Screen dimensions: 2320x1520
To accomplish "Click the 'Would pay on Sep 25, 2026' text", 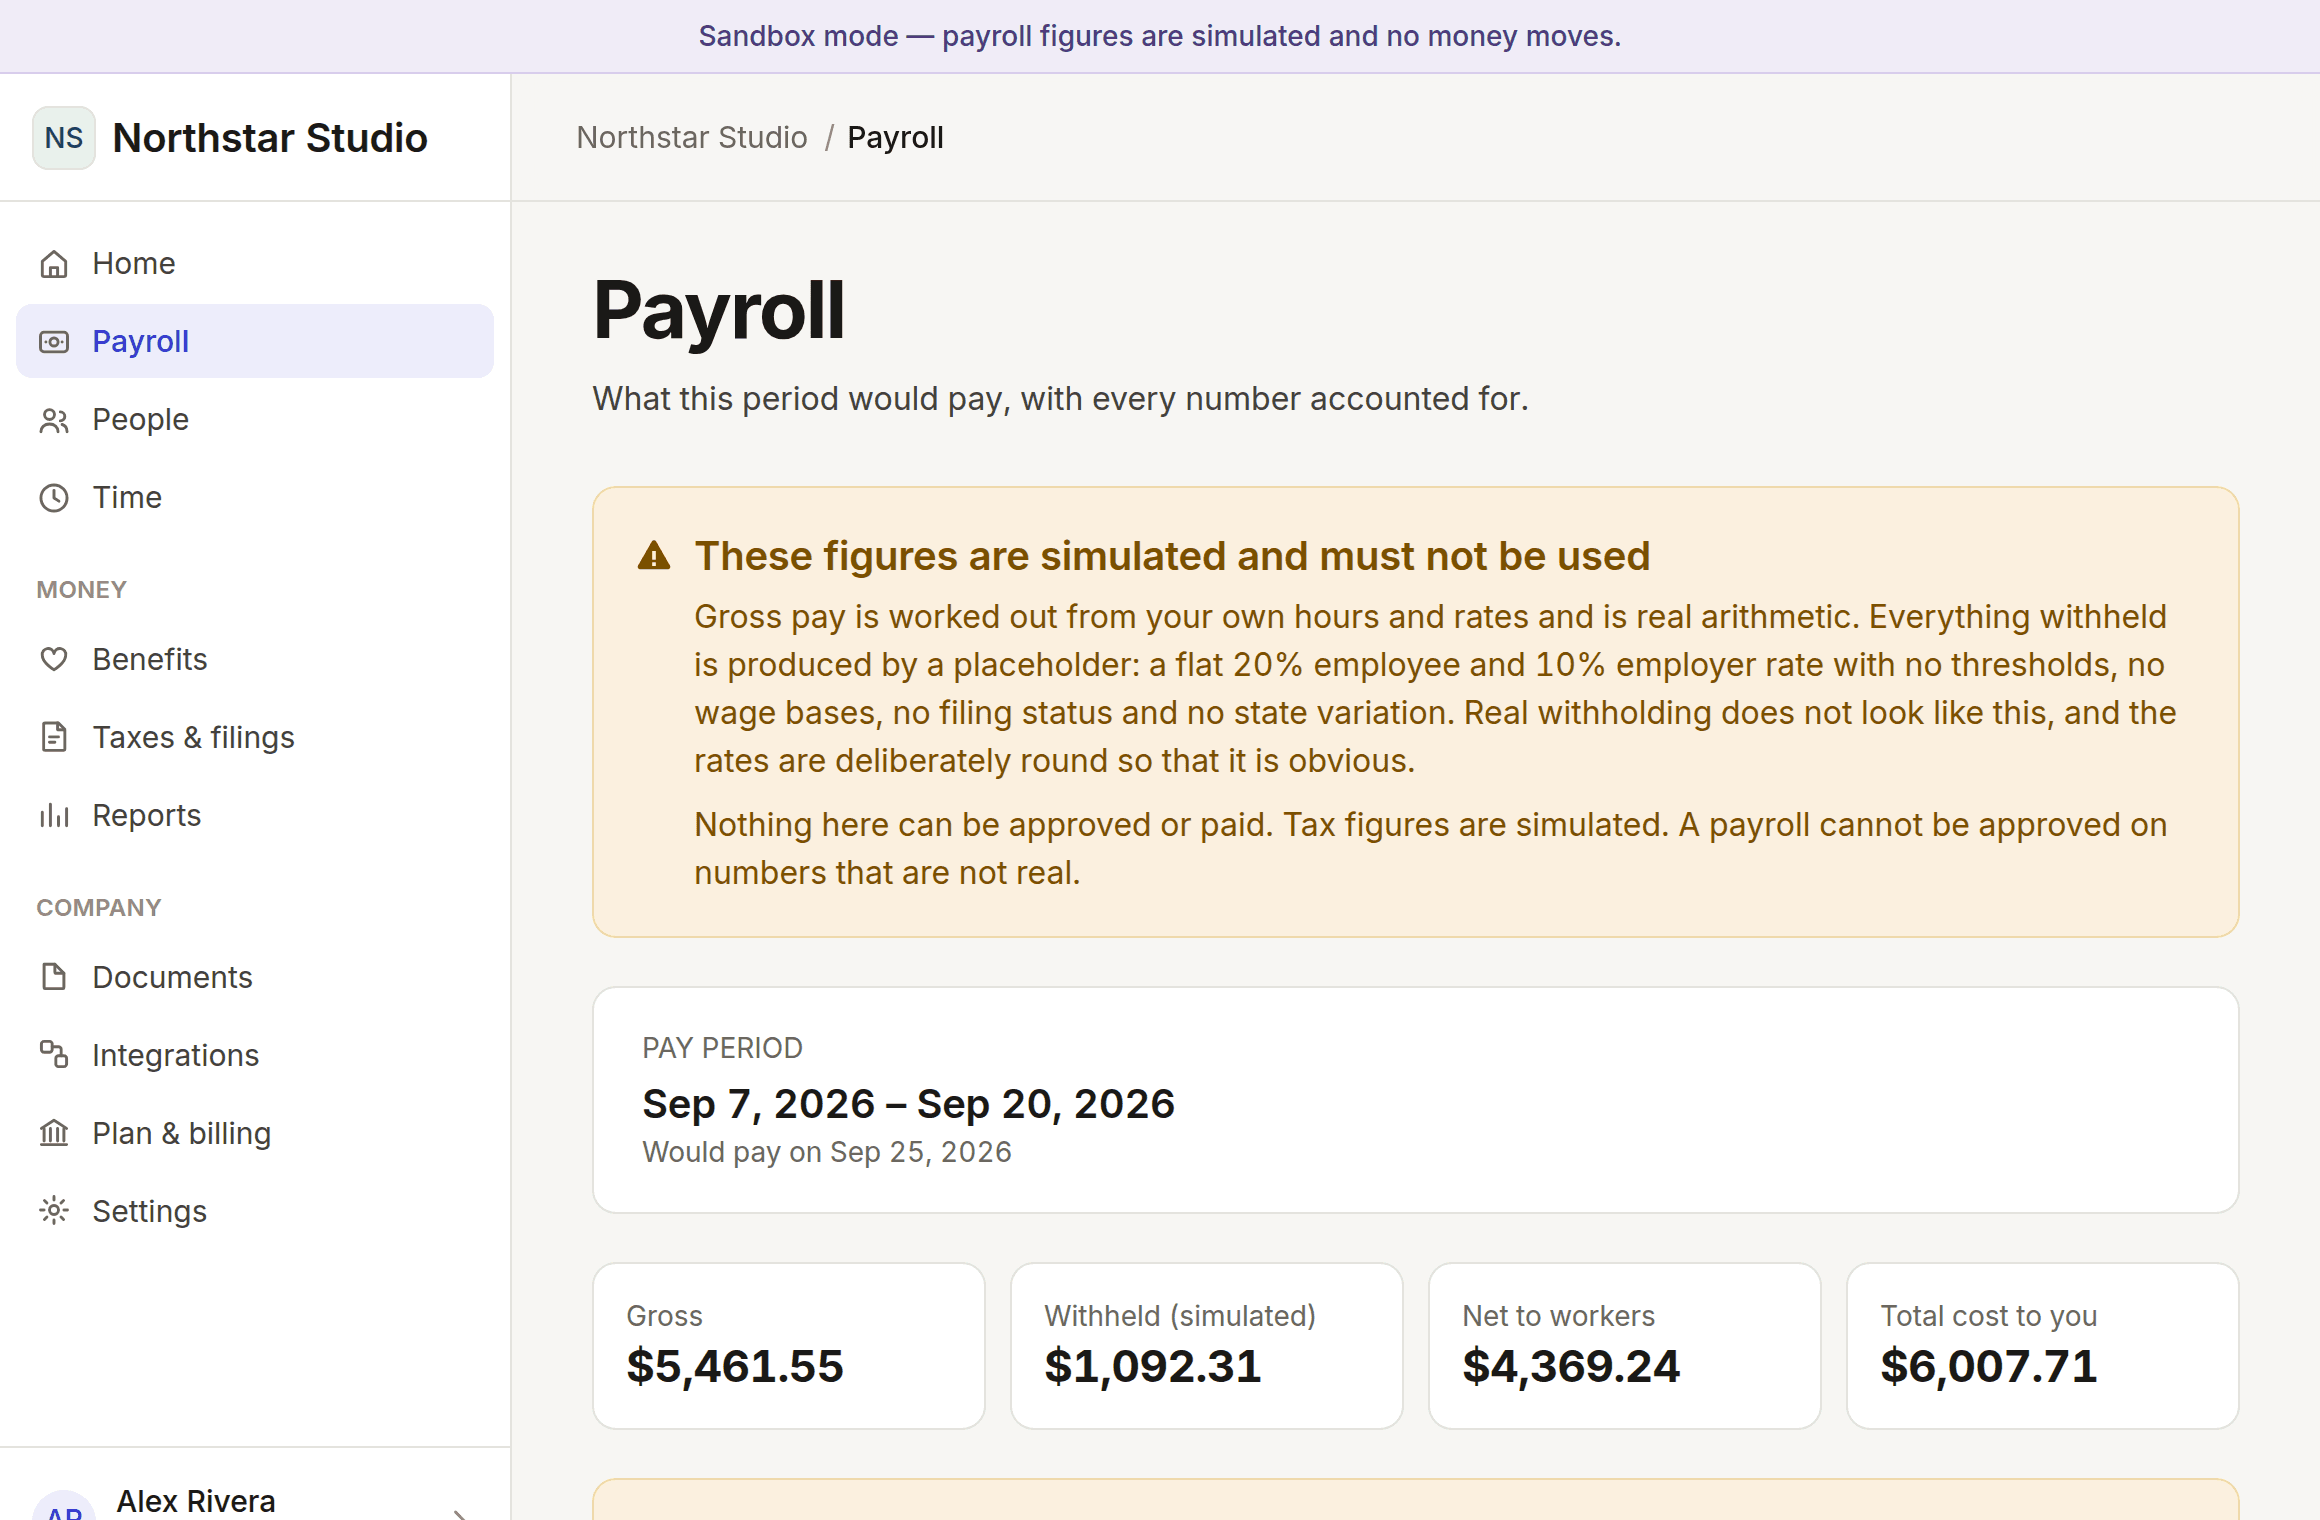I will click(x=827, y=1152).
